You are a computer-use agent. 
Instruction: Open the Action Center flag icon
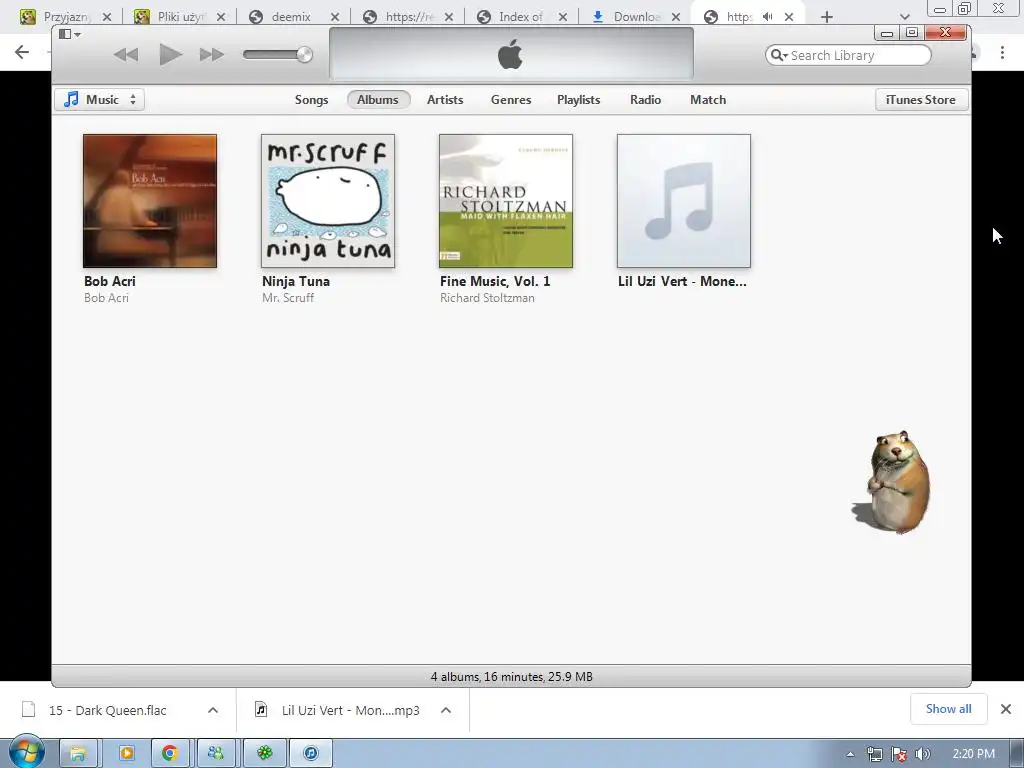[x=899, y=754]
